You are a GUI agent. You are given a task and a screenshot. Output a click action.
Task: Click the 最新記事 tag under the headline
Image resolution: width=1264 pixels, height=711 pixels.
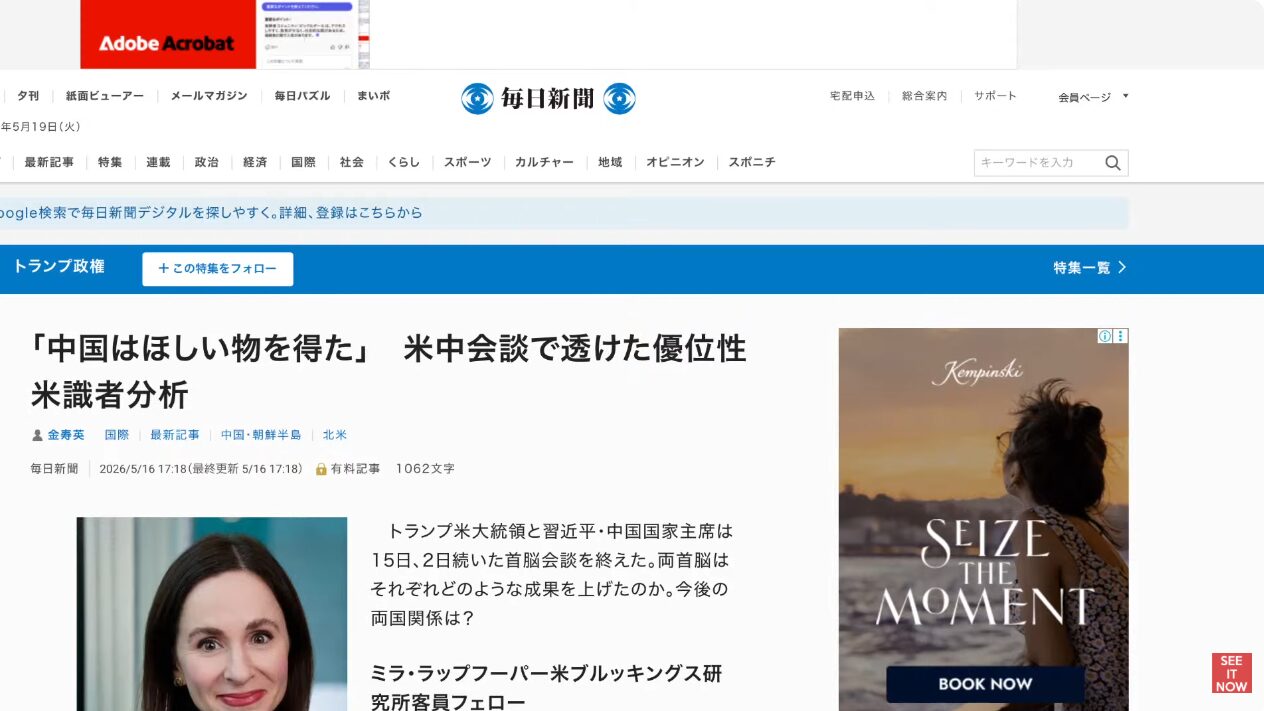pyautogui.click(x=175, y=435)
